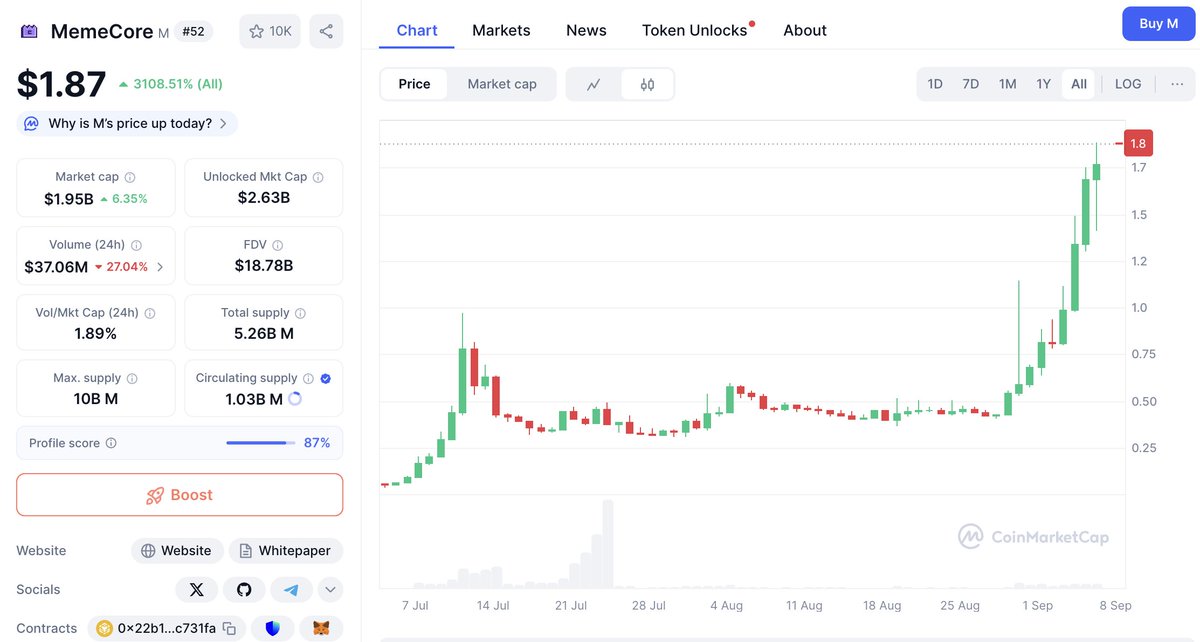Open chart more options ellipsis
This screenshot has height=642, width=1200.
point(1176,84)
